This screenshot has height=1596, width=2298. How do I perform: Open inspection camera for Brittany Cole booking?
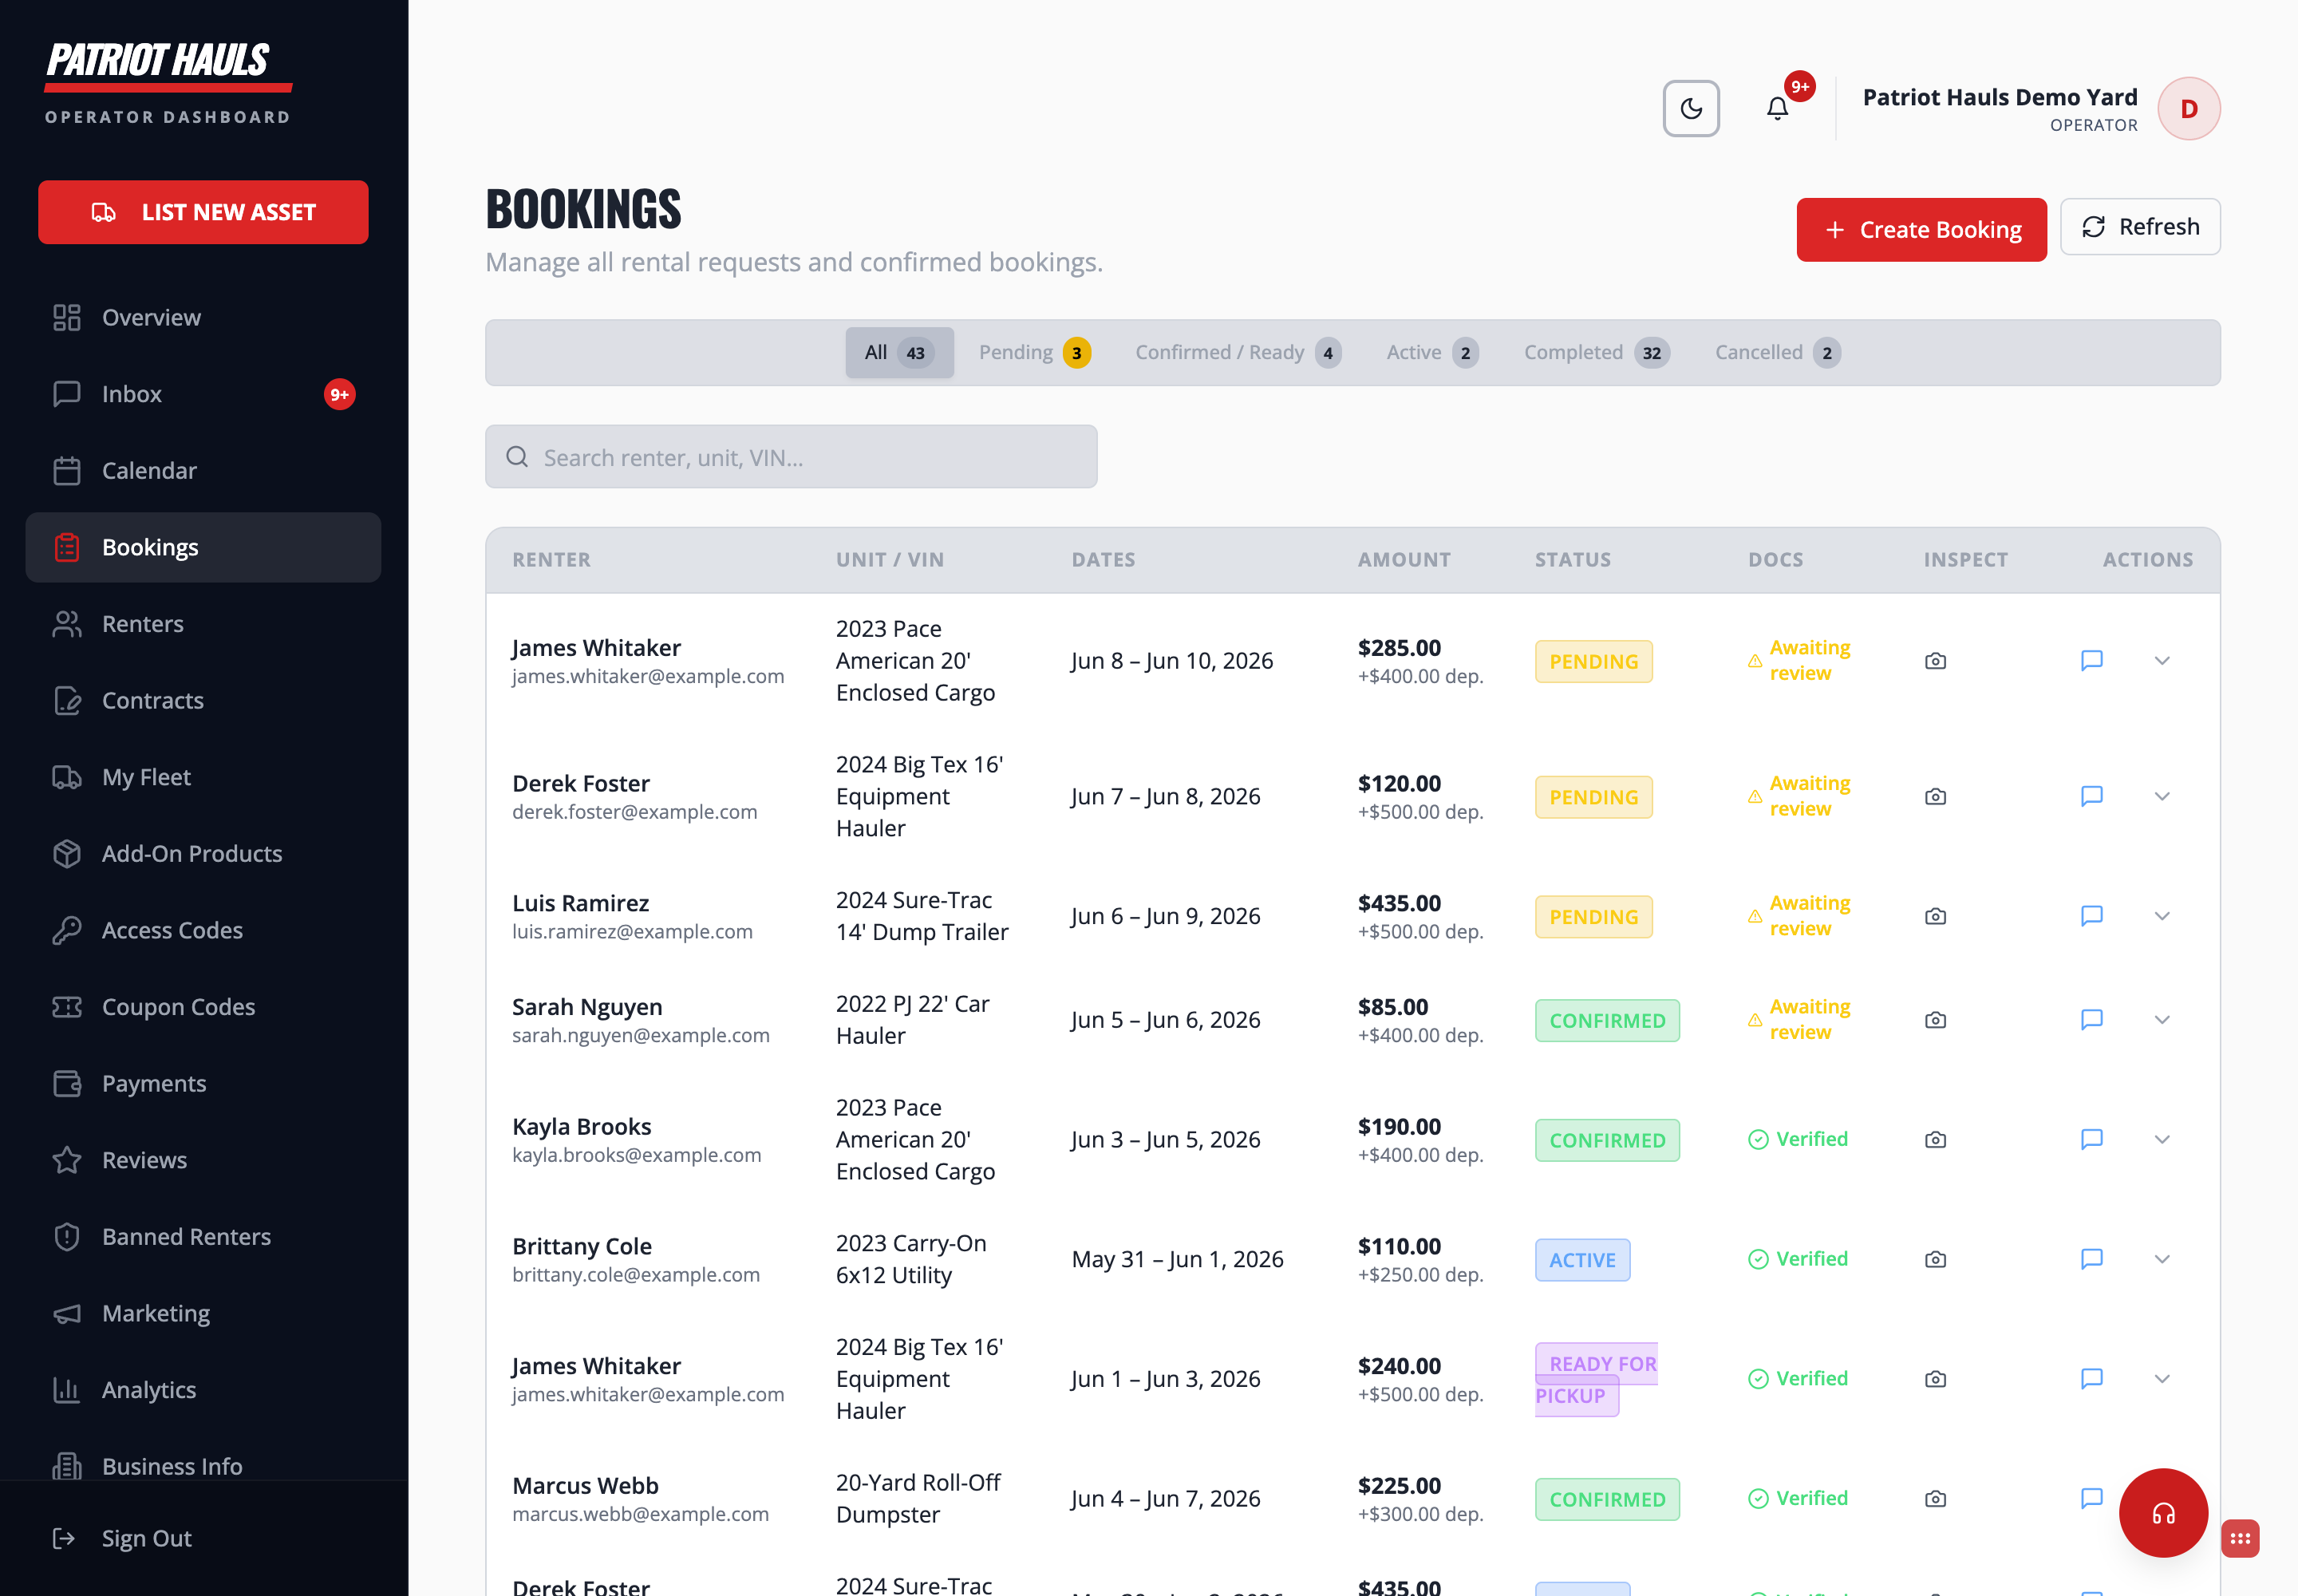tap(1935, 1259)
